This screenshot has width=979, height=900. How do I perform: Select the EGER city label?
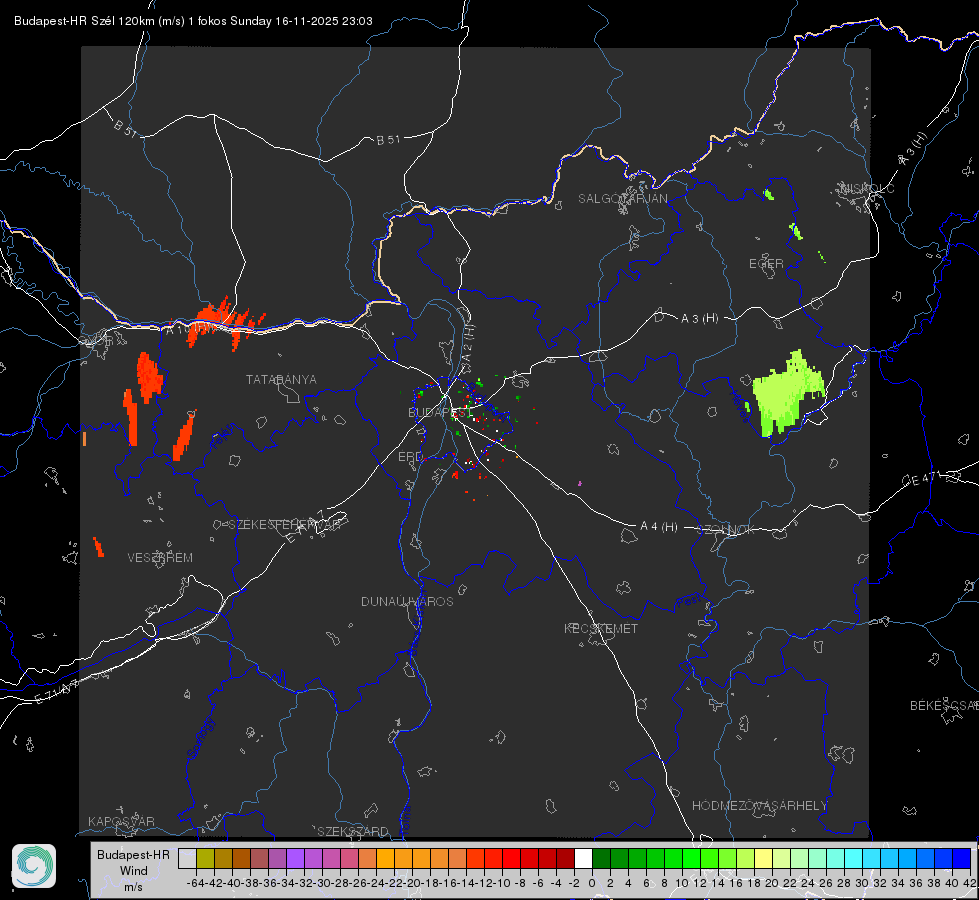click(766, 264)
